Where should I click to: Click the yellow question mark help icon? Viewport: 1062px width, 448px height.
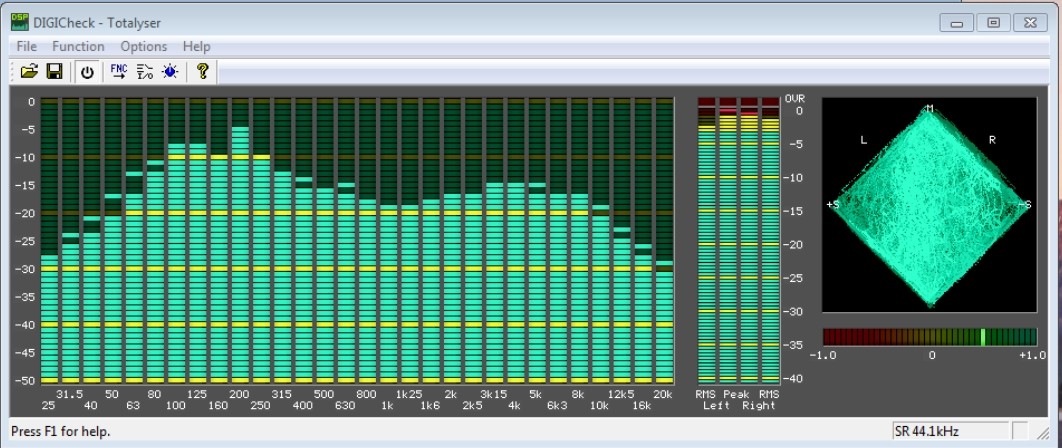(202, 71)
